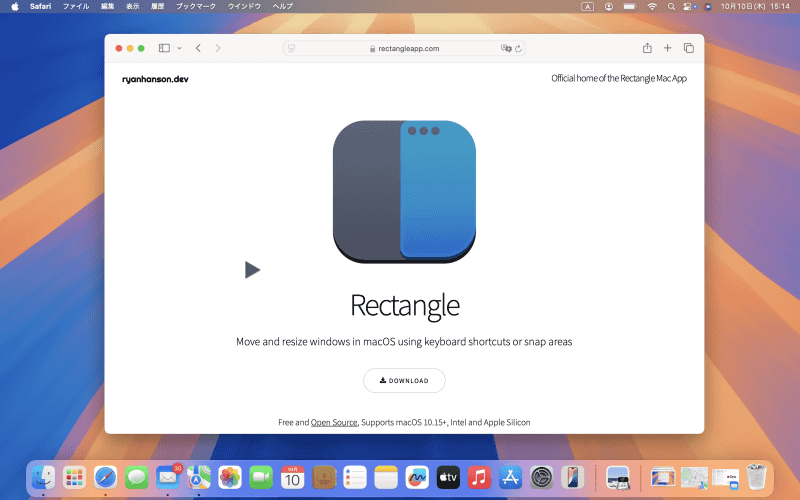Image resolution: width=800 pixels, height=500 pixels.
Task: Open Finder from the Dock
Action: [43, 478]
